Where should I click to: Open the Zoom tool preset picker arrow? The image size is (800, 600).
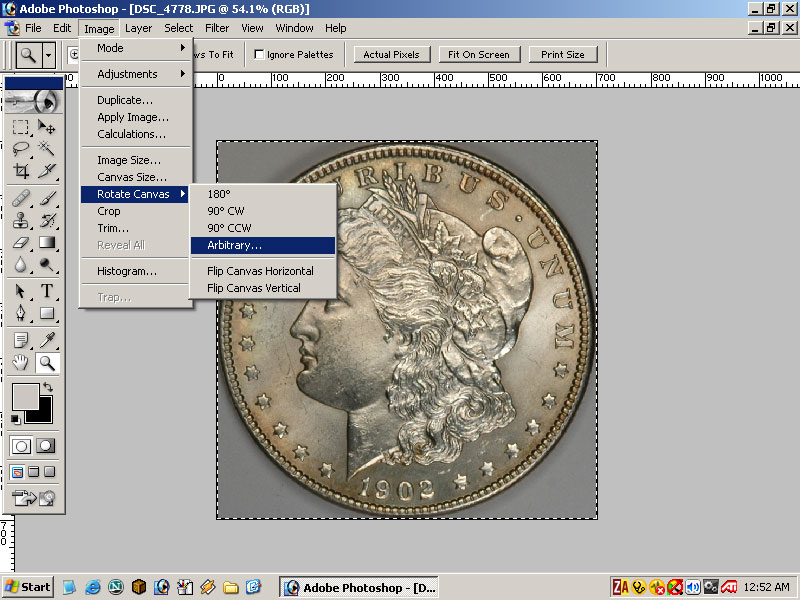48,55
